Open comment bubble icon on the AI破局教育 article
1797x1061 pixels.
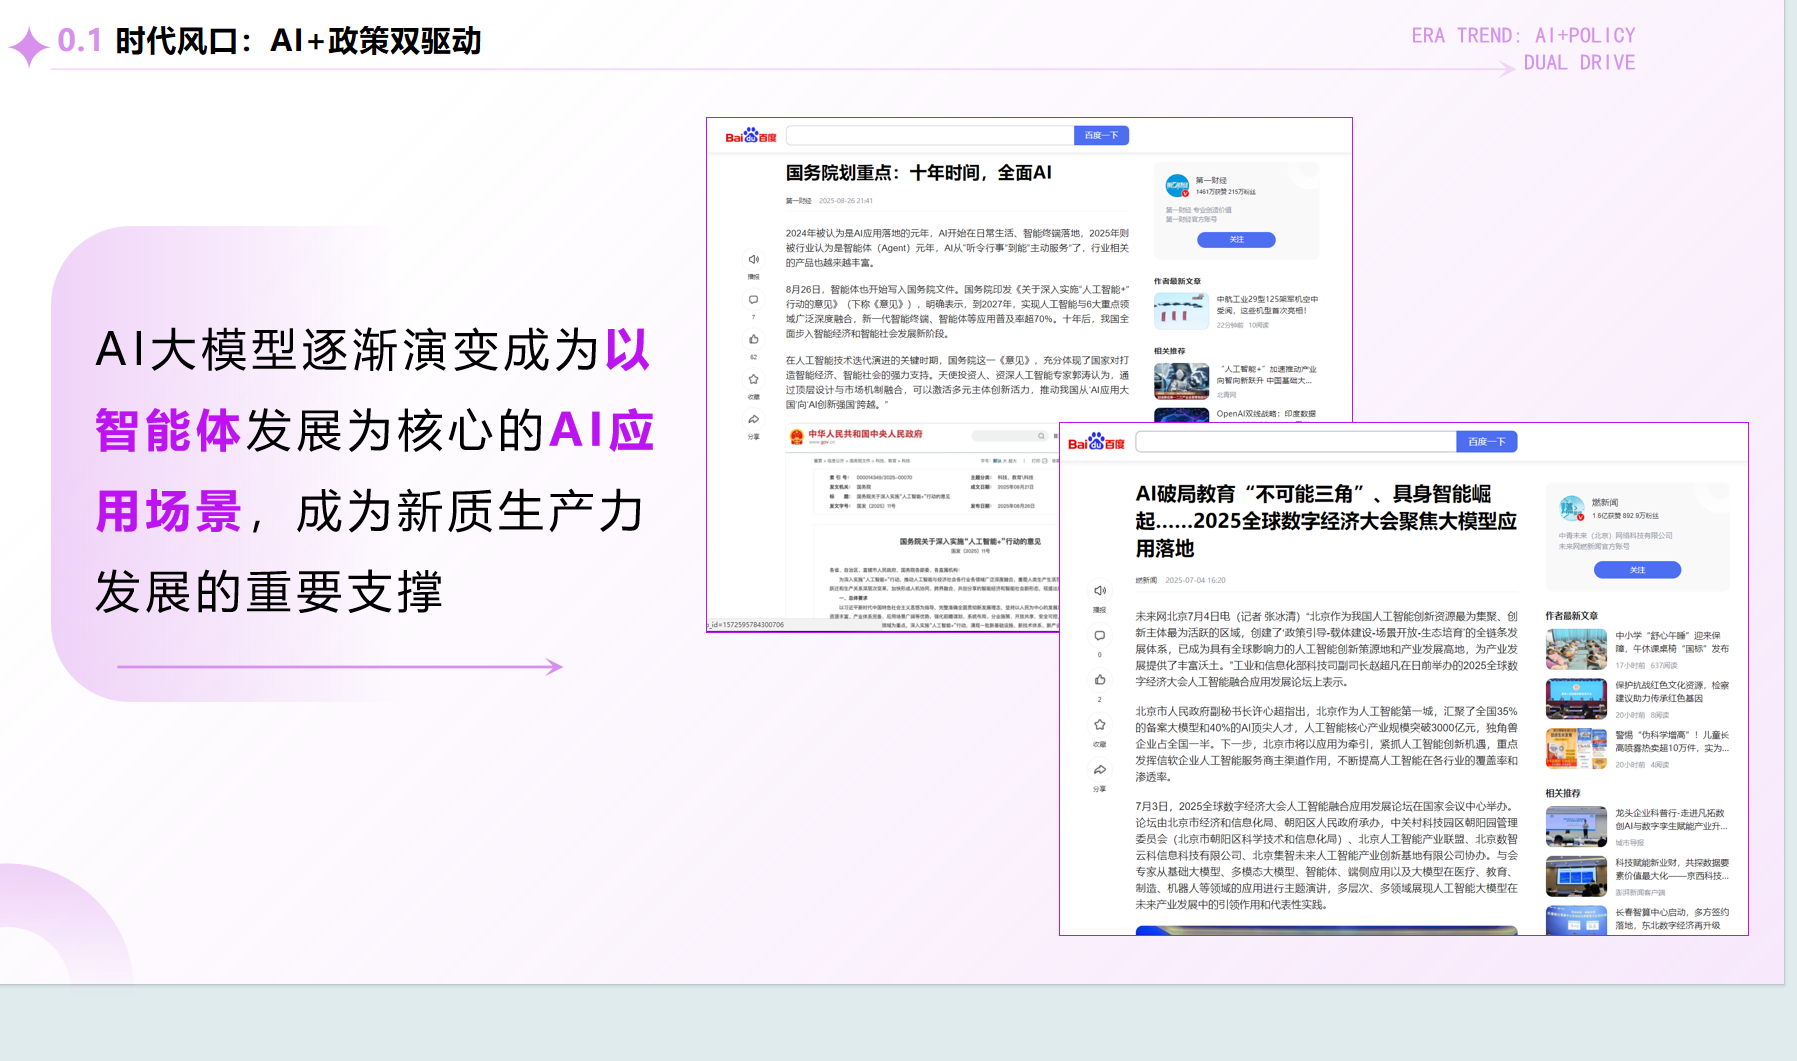[1099, 636]
